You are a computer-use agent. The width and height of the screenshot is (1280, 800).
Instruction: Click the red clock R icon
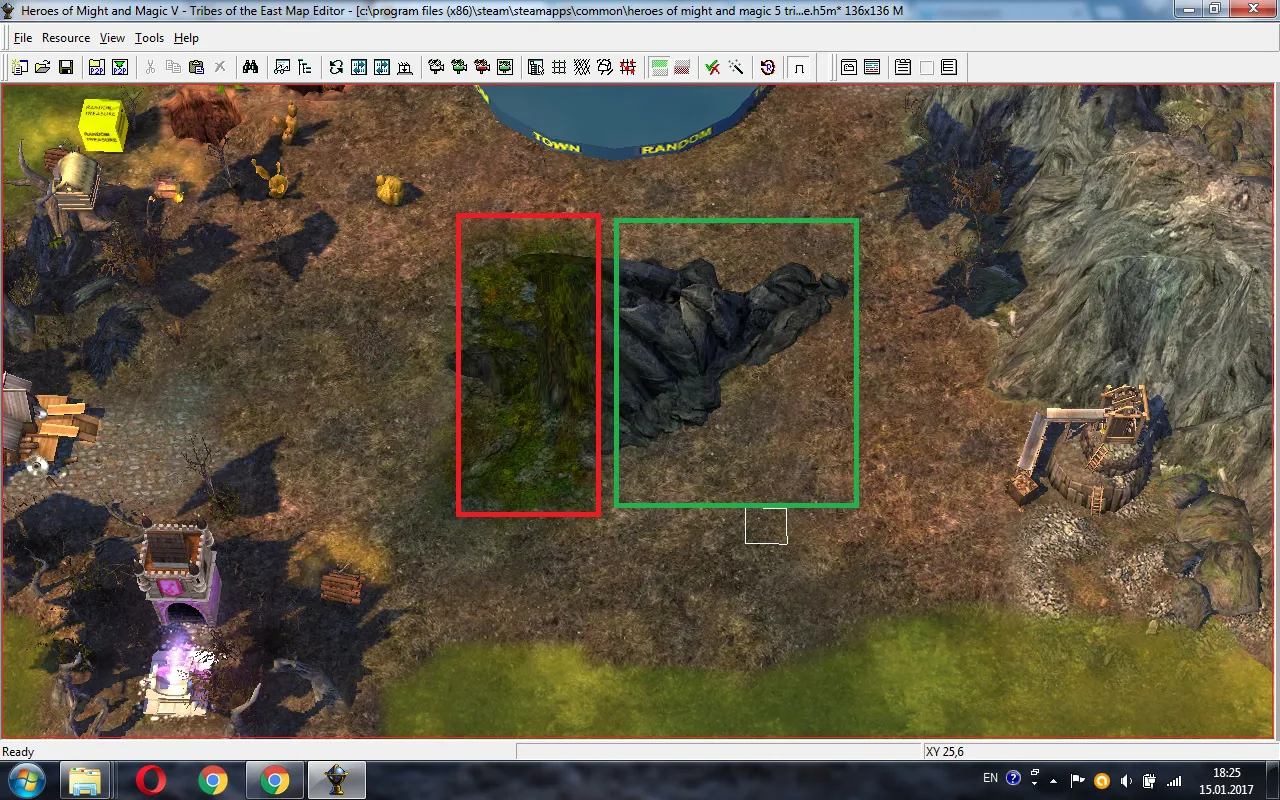pos(768,67)
